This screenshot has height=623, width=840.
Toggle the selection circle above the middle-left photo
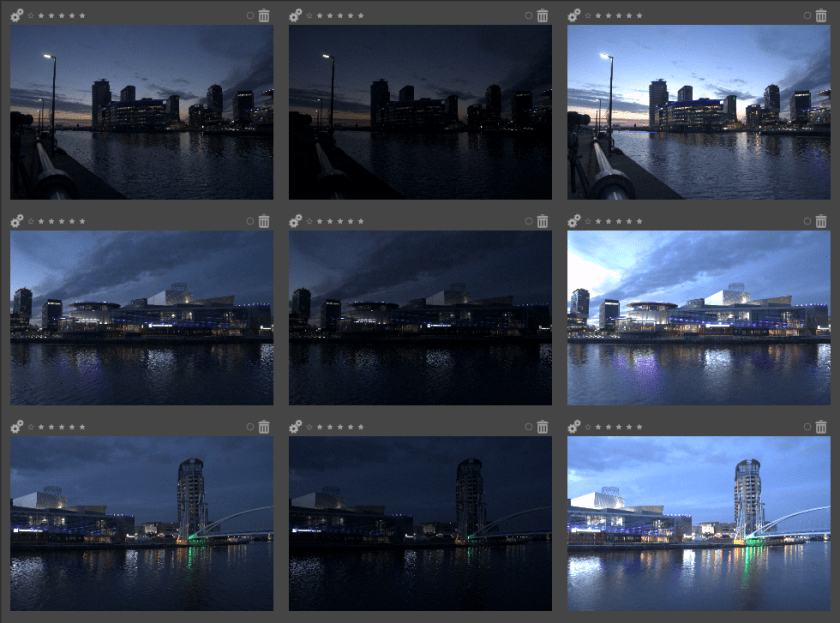pyautogui.click(x=250, y=220)
